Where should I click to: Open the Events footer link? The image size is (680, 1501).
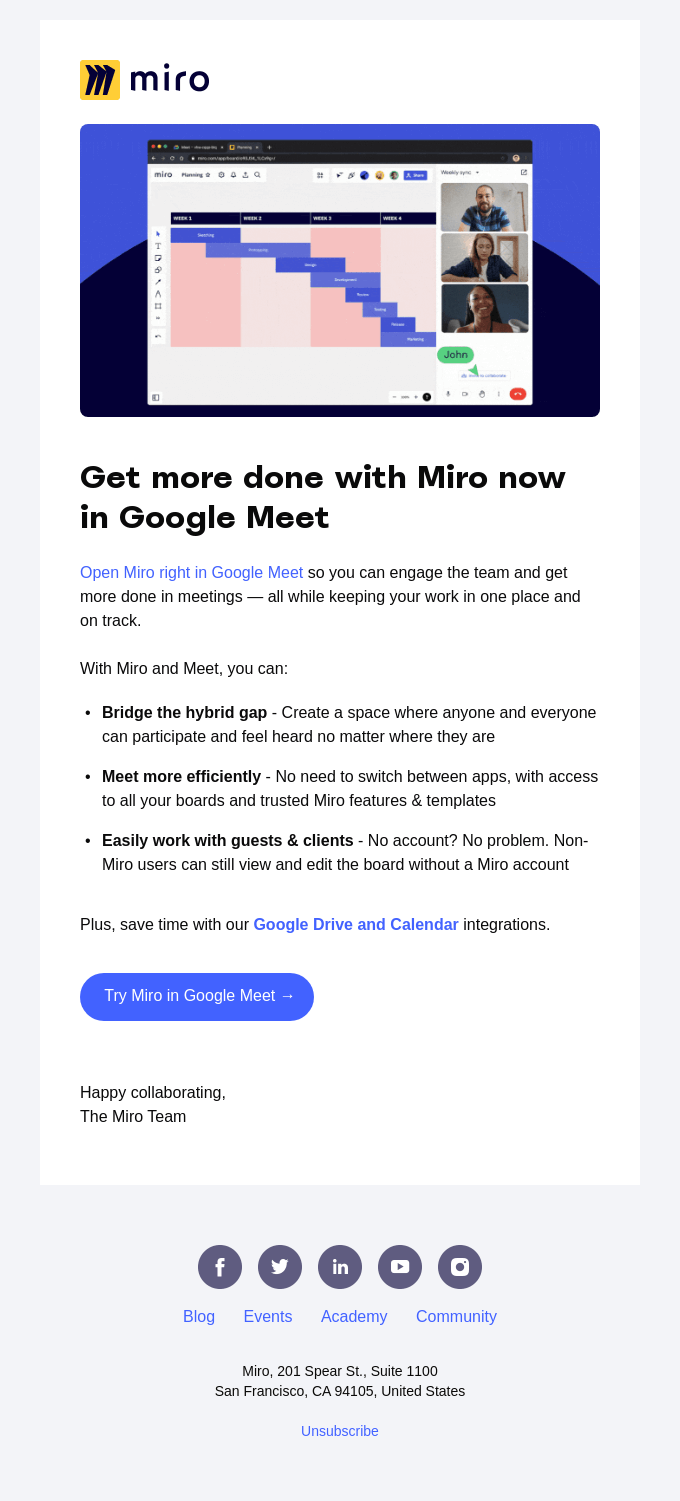tap(268, 1317)
